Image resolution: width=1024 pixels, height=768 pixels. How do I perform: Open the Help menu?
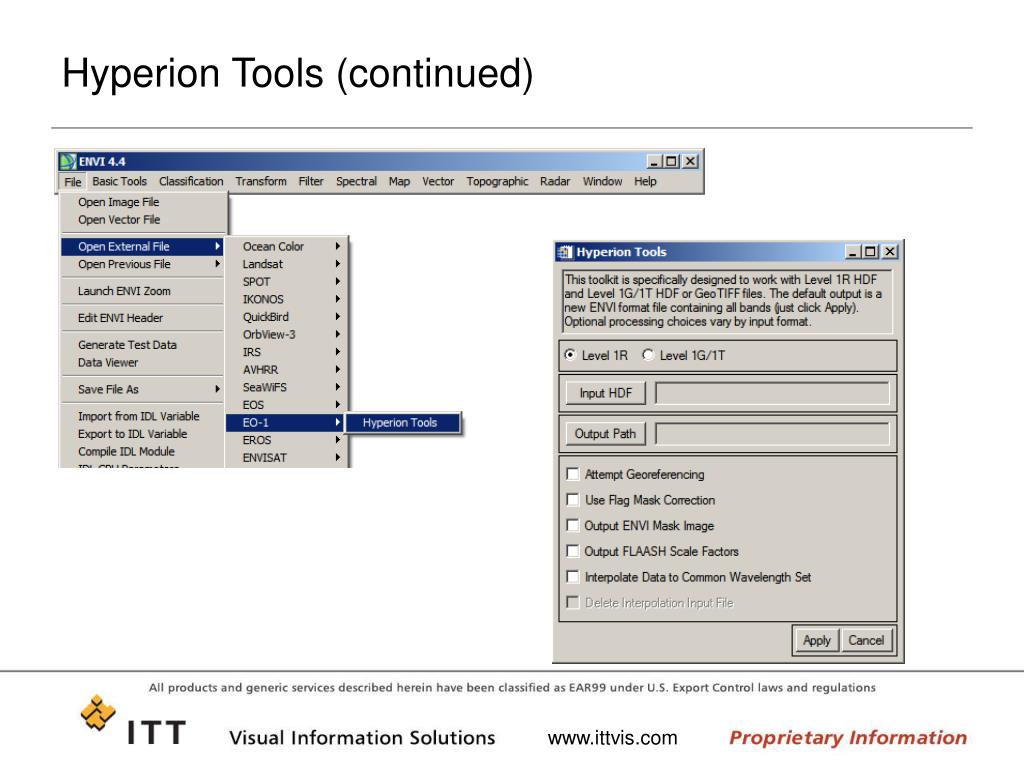(645, 182)
